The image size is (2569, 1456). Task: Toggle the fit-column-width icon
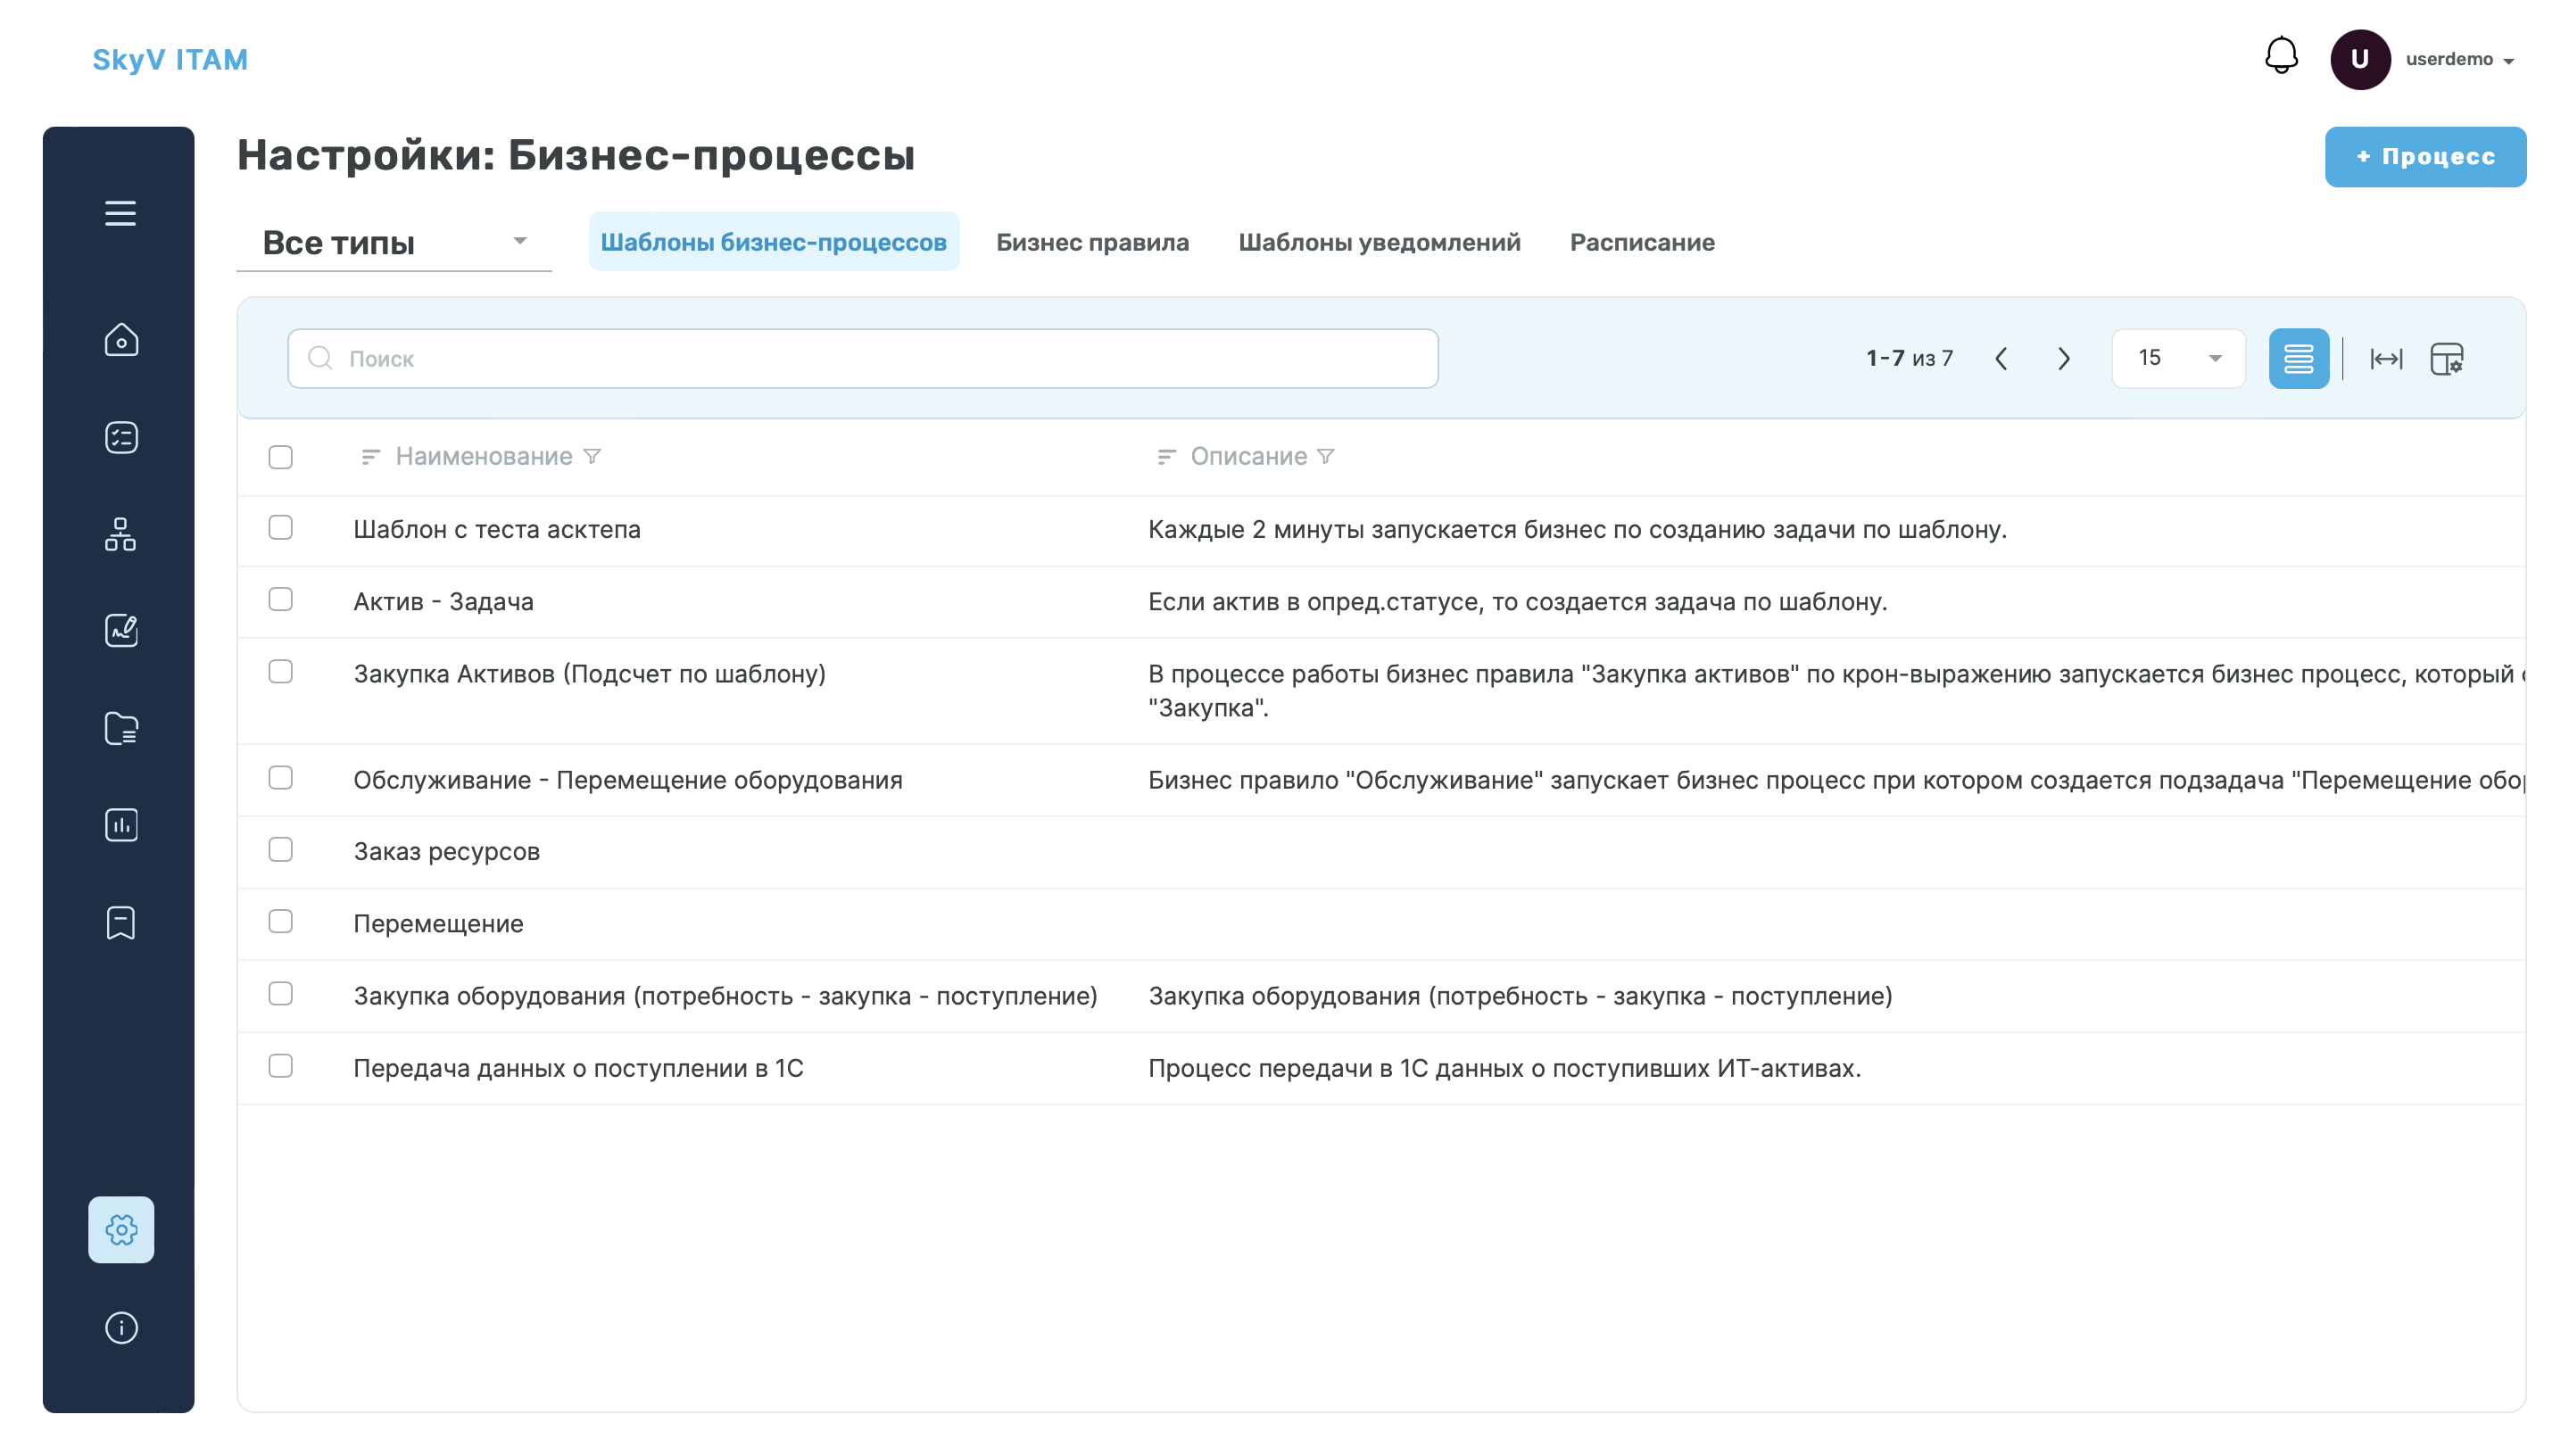(x=2386, y=359)
